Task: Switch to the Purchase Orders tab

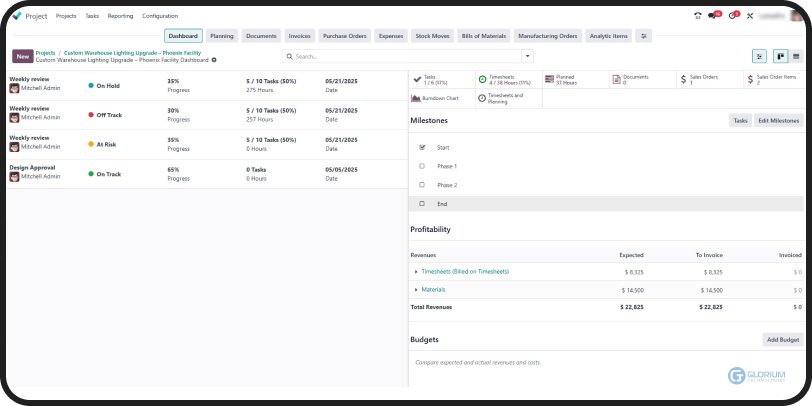Action: 344,36
